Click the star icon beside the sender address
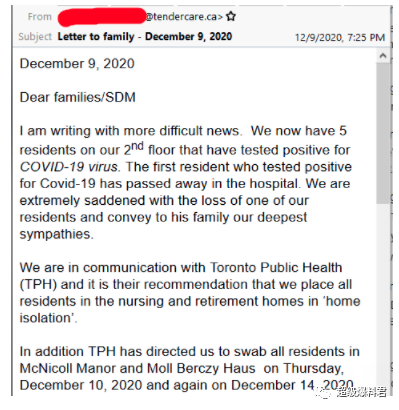 (231, 16)
